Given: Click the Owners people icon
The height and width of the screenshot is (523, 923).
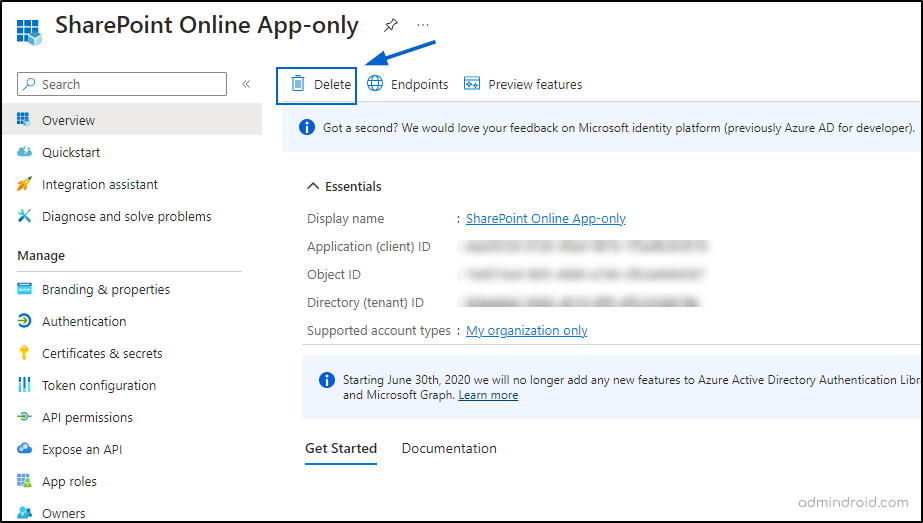Looking at the screenshot, I should (x=24, y=512).
